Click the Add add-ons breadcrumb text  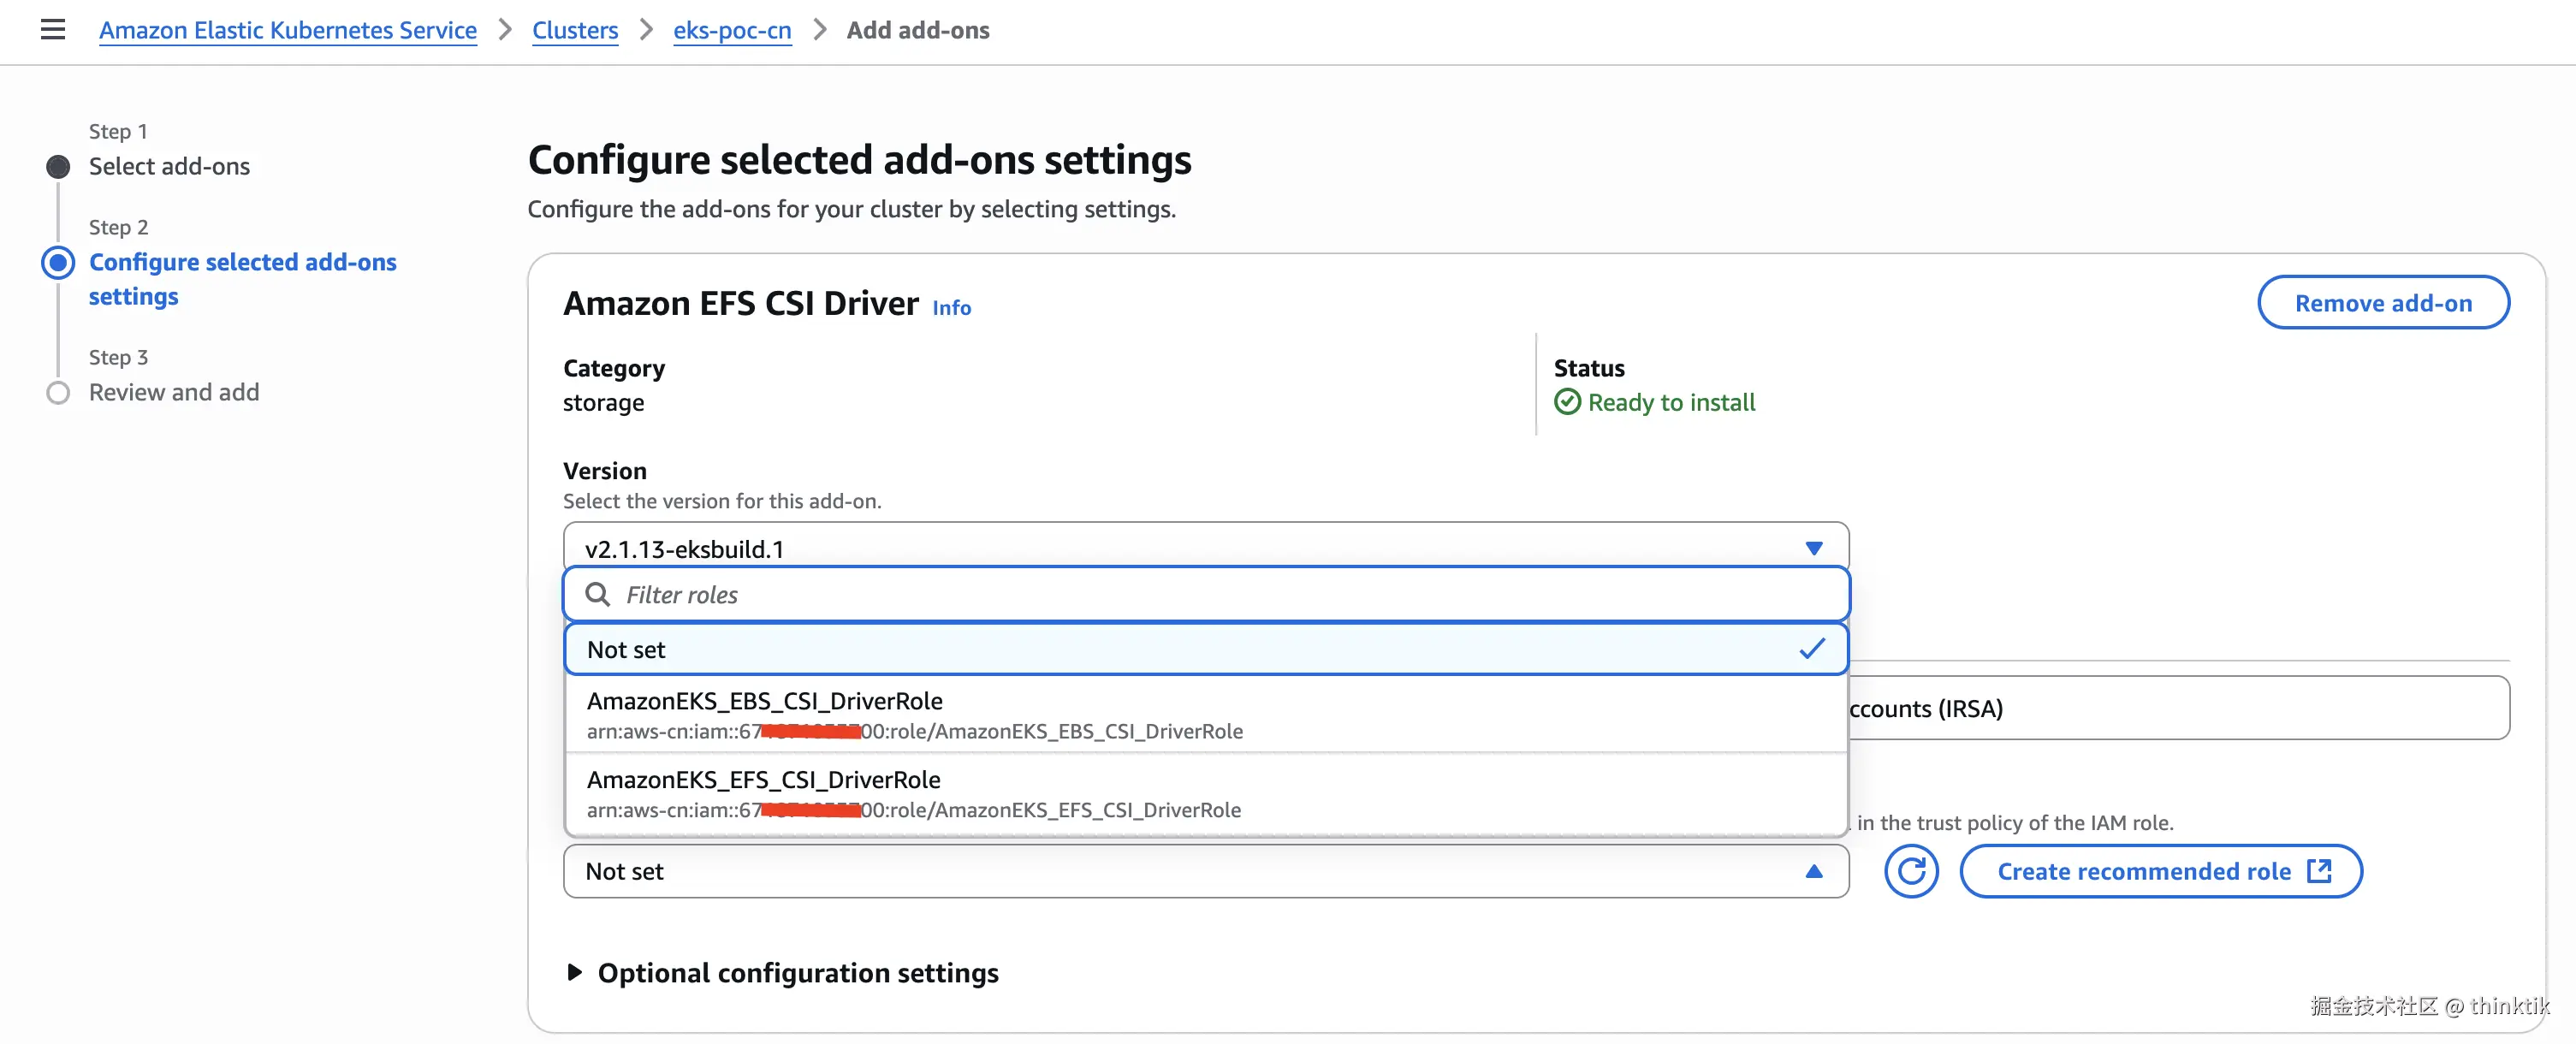click(918, 30)
